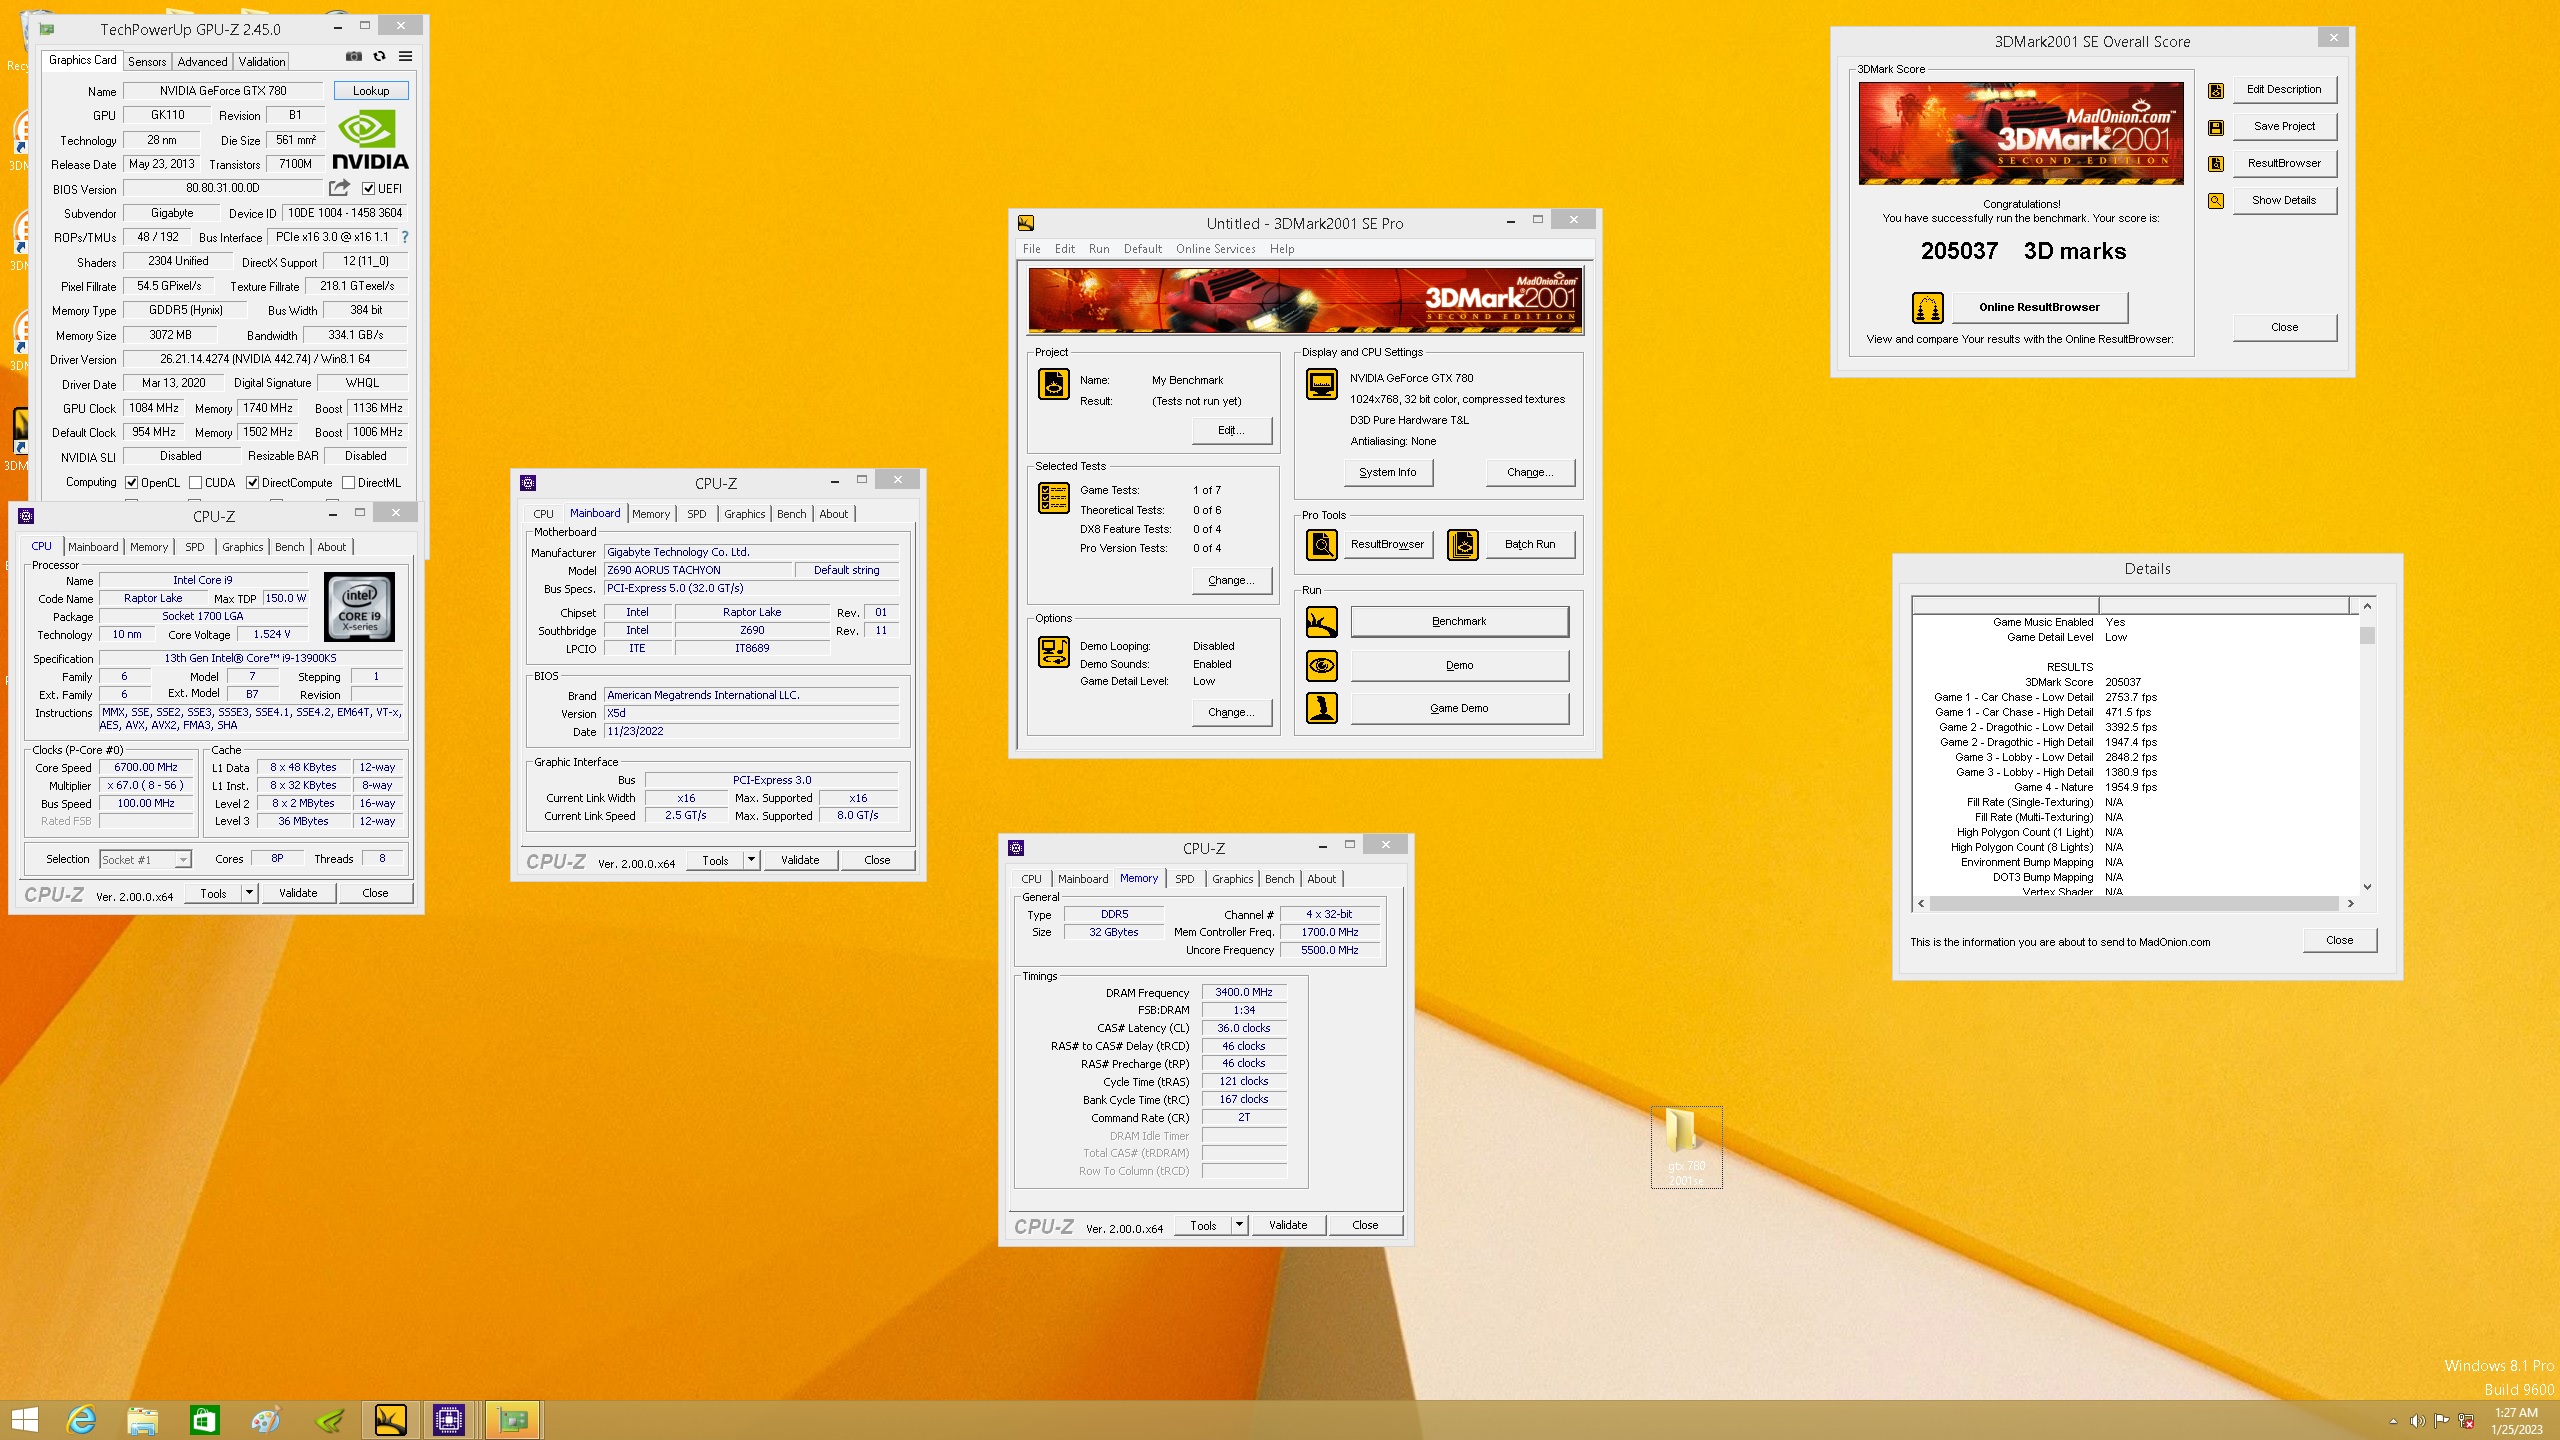Expand Tools dropdown arrow in CPU-Z Mainboard window
The width and height of the screenshot is (2560, 1440).
tap(751, 860)
